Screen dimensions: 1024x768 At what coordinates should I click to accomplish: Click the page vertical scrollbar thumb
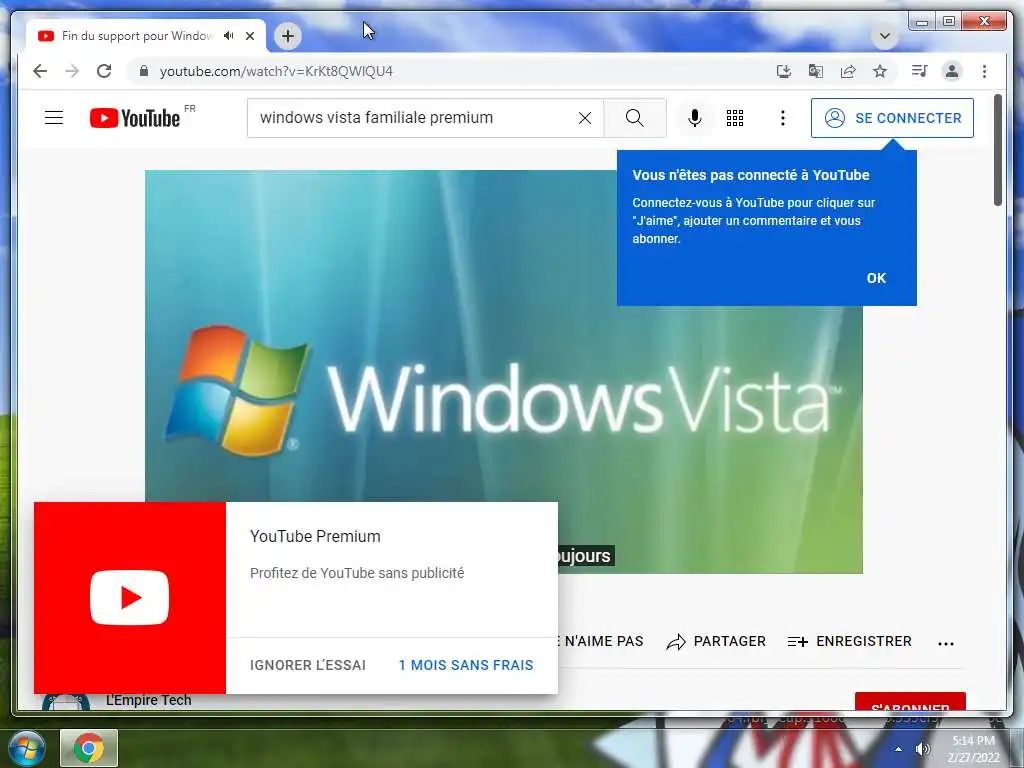click(997, 150)
